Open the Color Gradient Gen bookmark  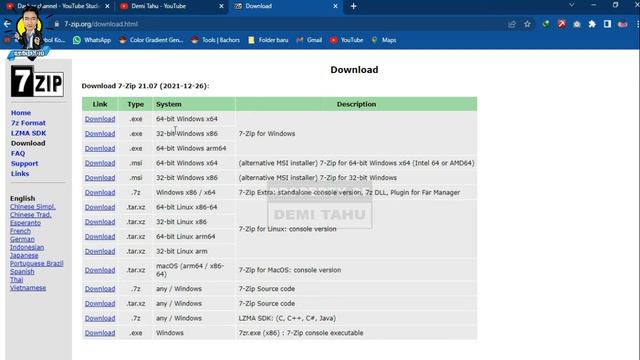click(151, 40)
